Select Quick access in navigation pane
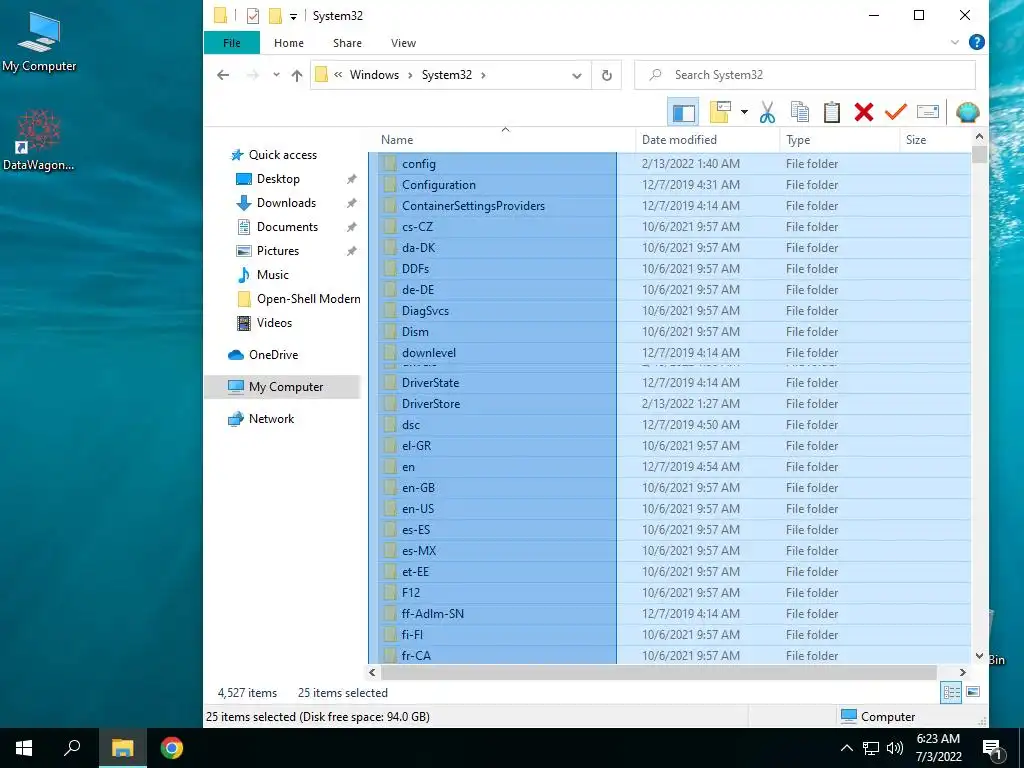The image size is (1024, 768). tap(283, 155)
